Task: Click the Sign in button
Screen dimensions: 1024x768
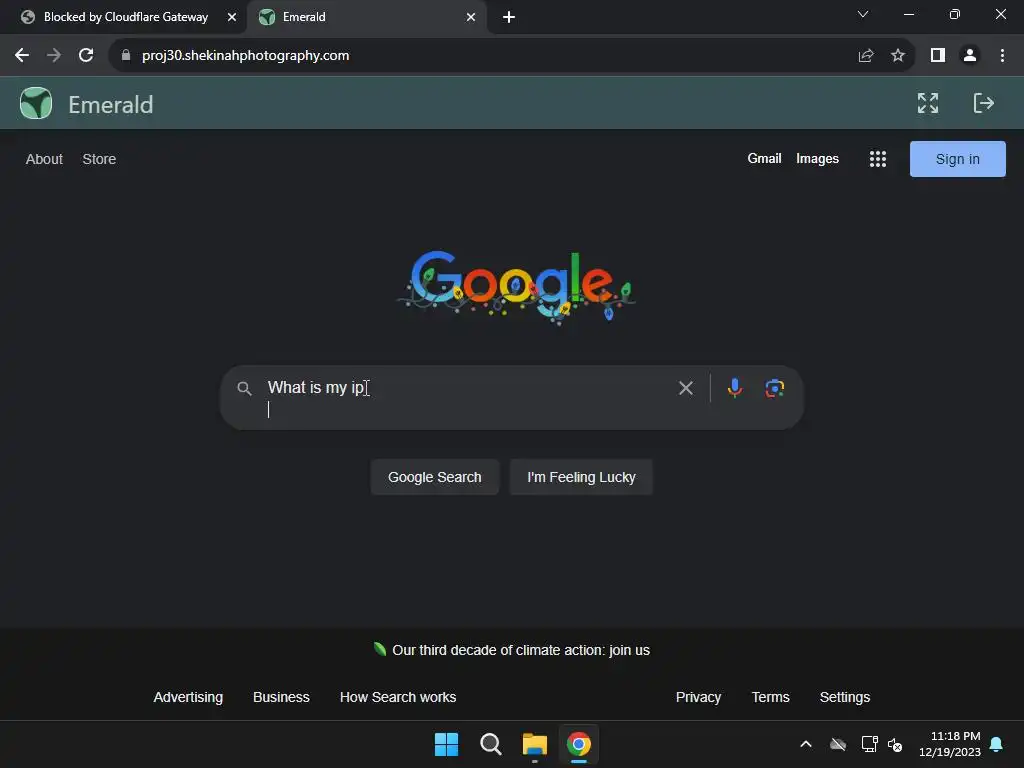Action: pyautogui.click(x=957, y=159)
